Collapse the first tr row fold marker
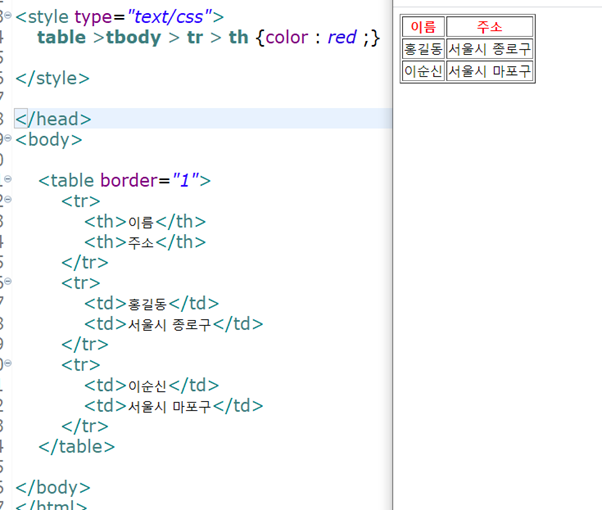The width and height of the screenshot is (602, 510). click(x=8, y=199)
